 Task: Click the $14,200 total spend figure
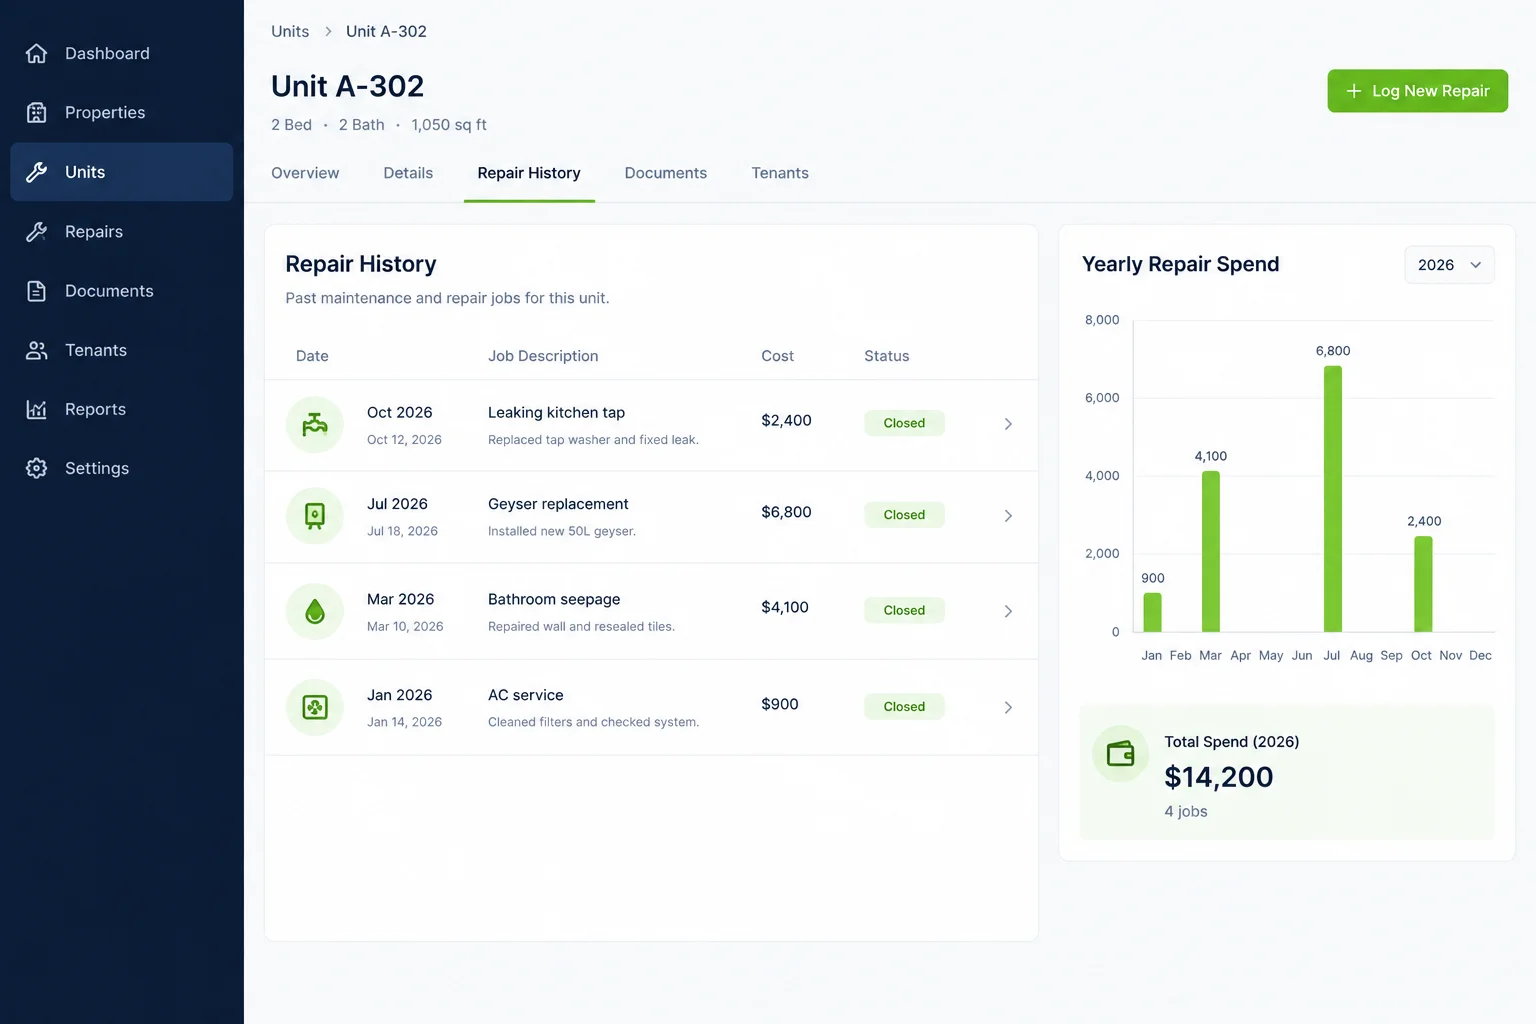1219,777
